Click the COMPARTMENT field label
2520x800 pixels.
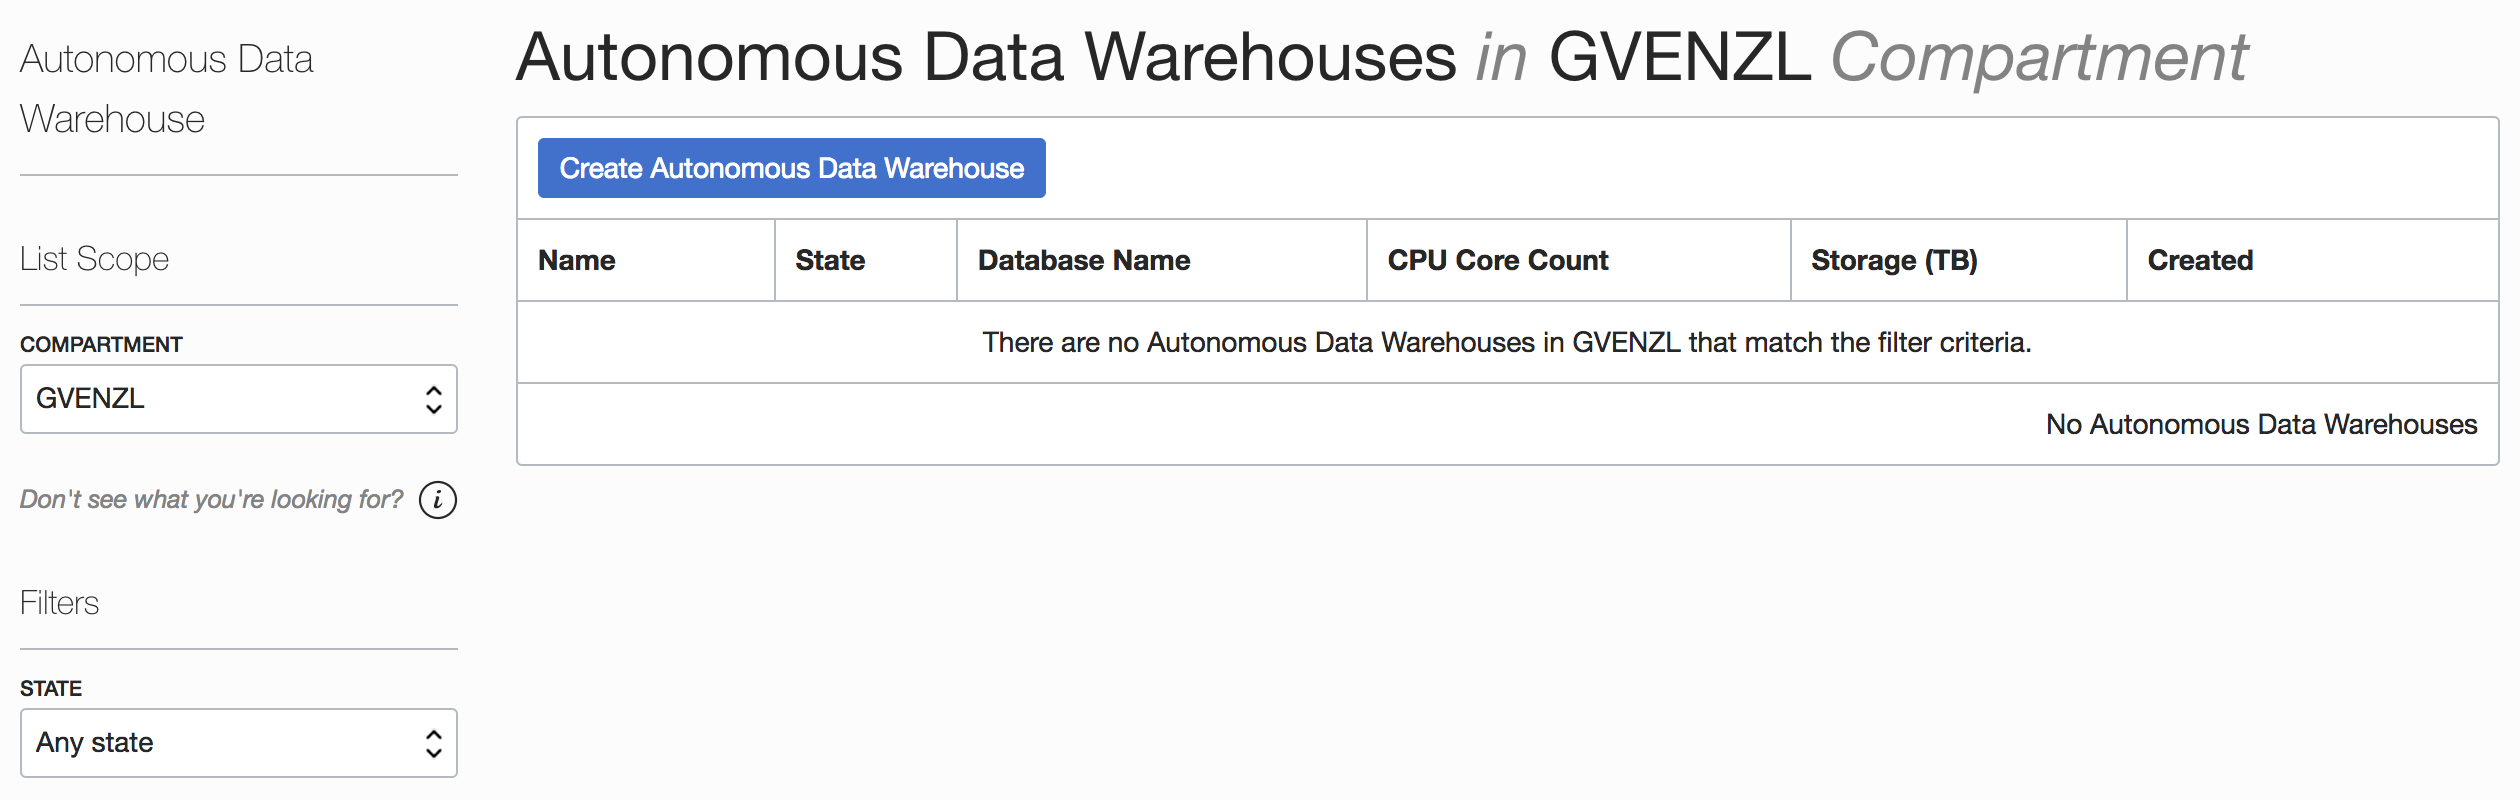(x=101, y=345)
